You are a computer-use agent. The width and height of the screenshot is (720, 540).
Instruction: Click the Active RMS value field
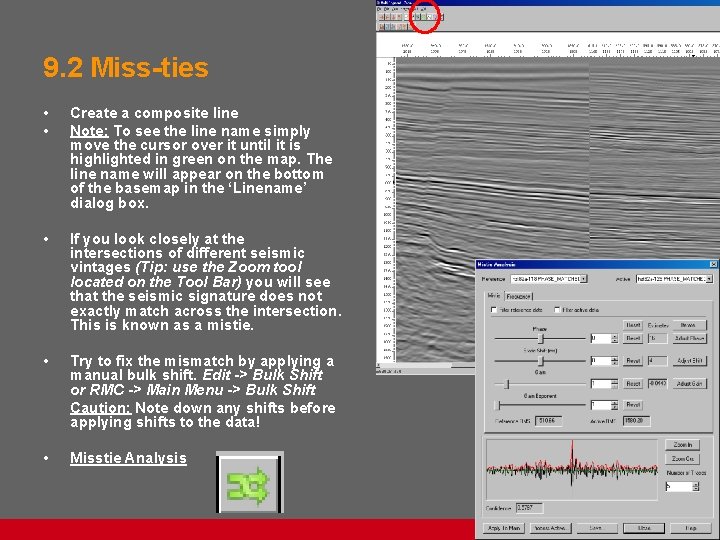pyautogui.click(x=636, y=421)
